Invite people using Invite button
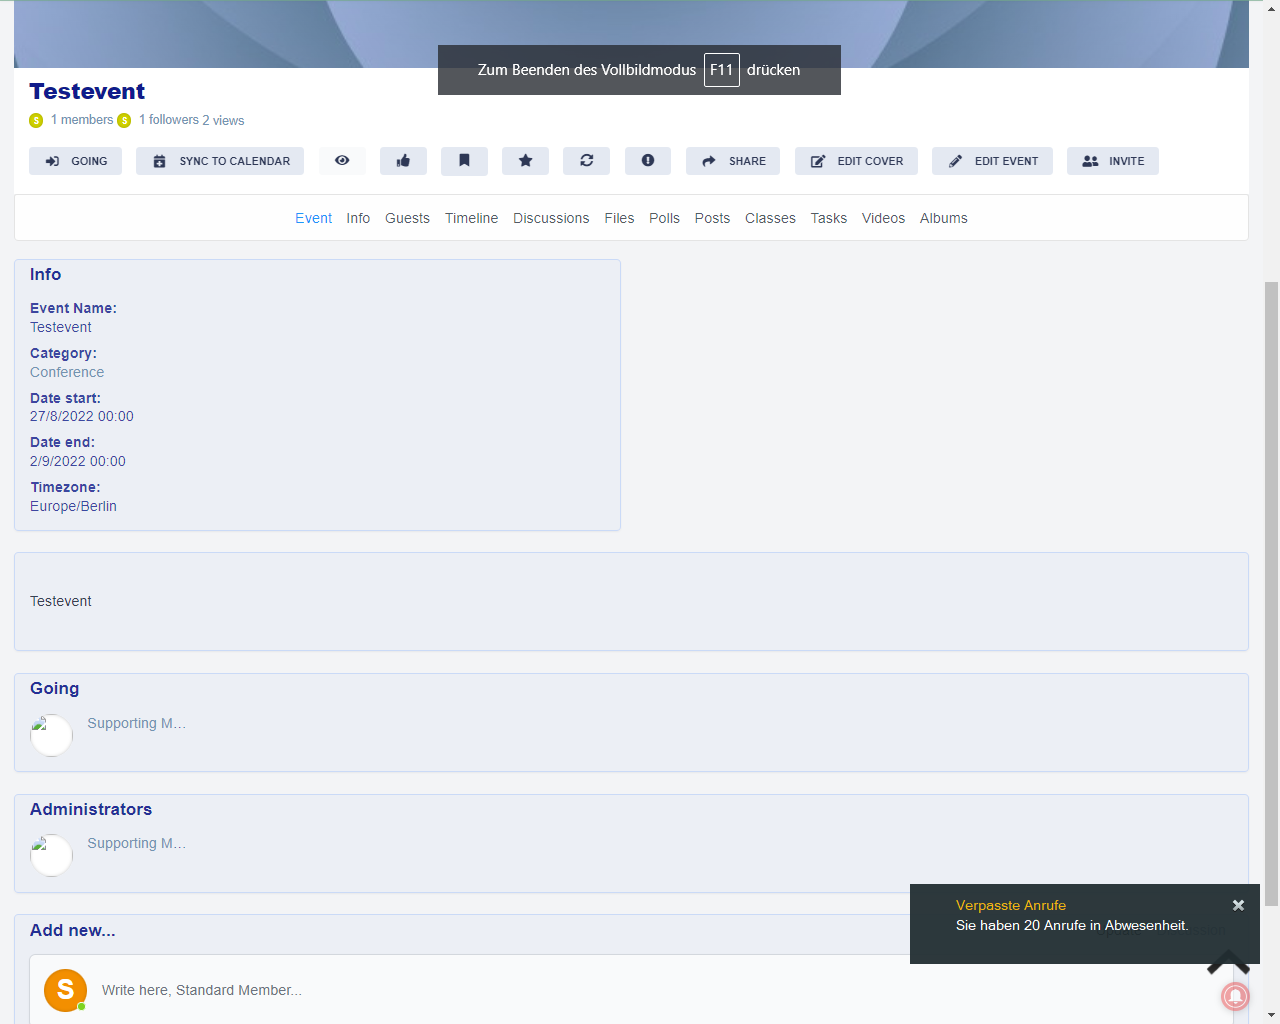The height and width of the screenshot is (1024, 1280). coord(1112,161)
